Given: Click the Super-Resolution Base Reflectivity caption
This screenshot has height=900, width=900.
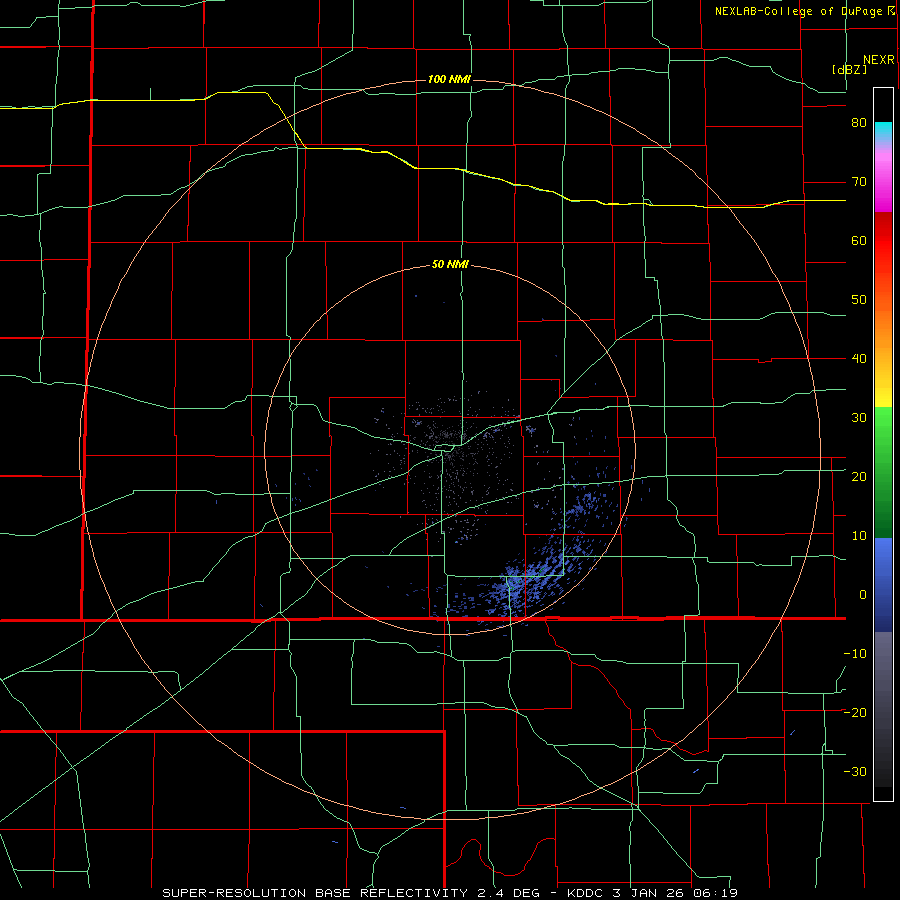Looking at the screenshot, I should [449, 893].
